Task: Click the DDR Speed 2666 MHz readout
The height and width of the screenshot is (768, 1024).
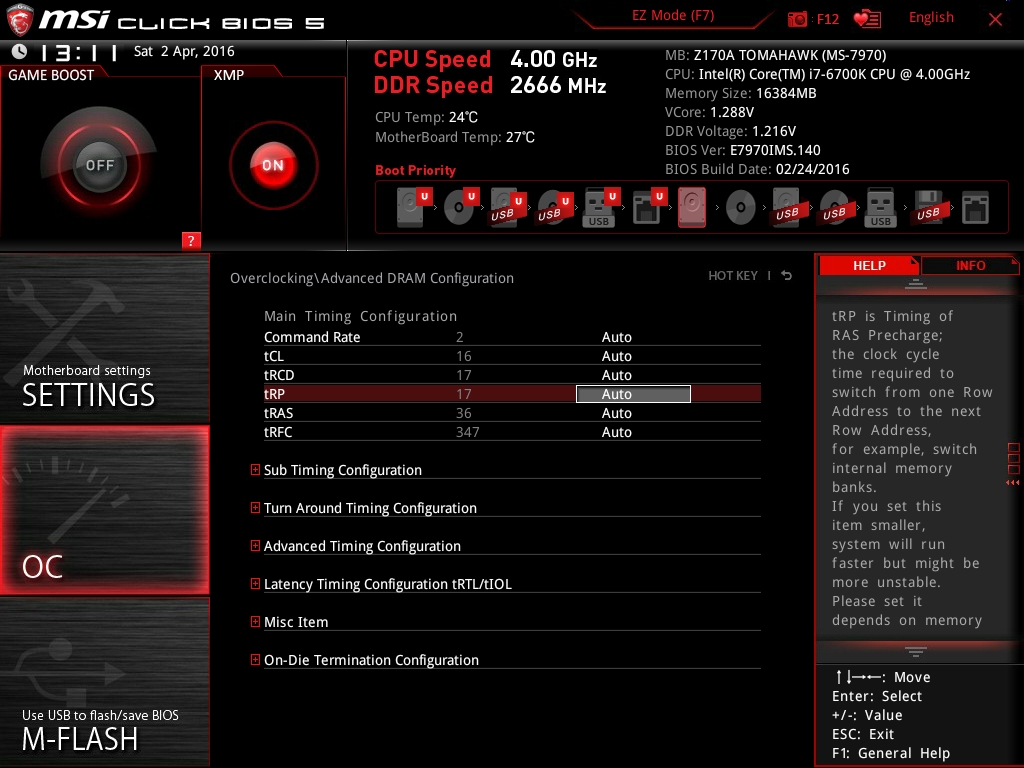Action: pyautogui.click(x=490, y=86)
